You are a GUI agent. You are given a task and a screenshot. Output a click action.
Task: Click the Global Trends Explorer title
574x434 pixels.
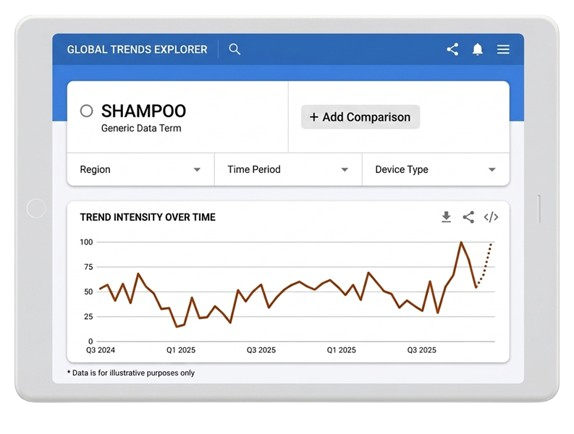[x=137, y=49]
